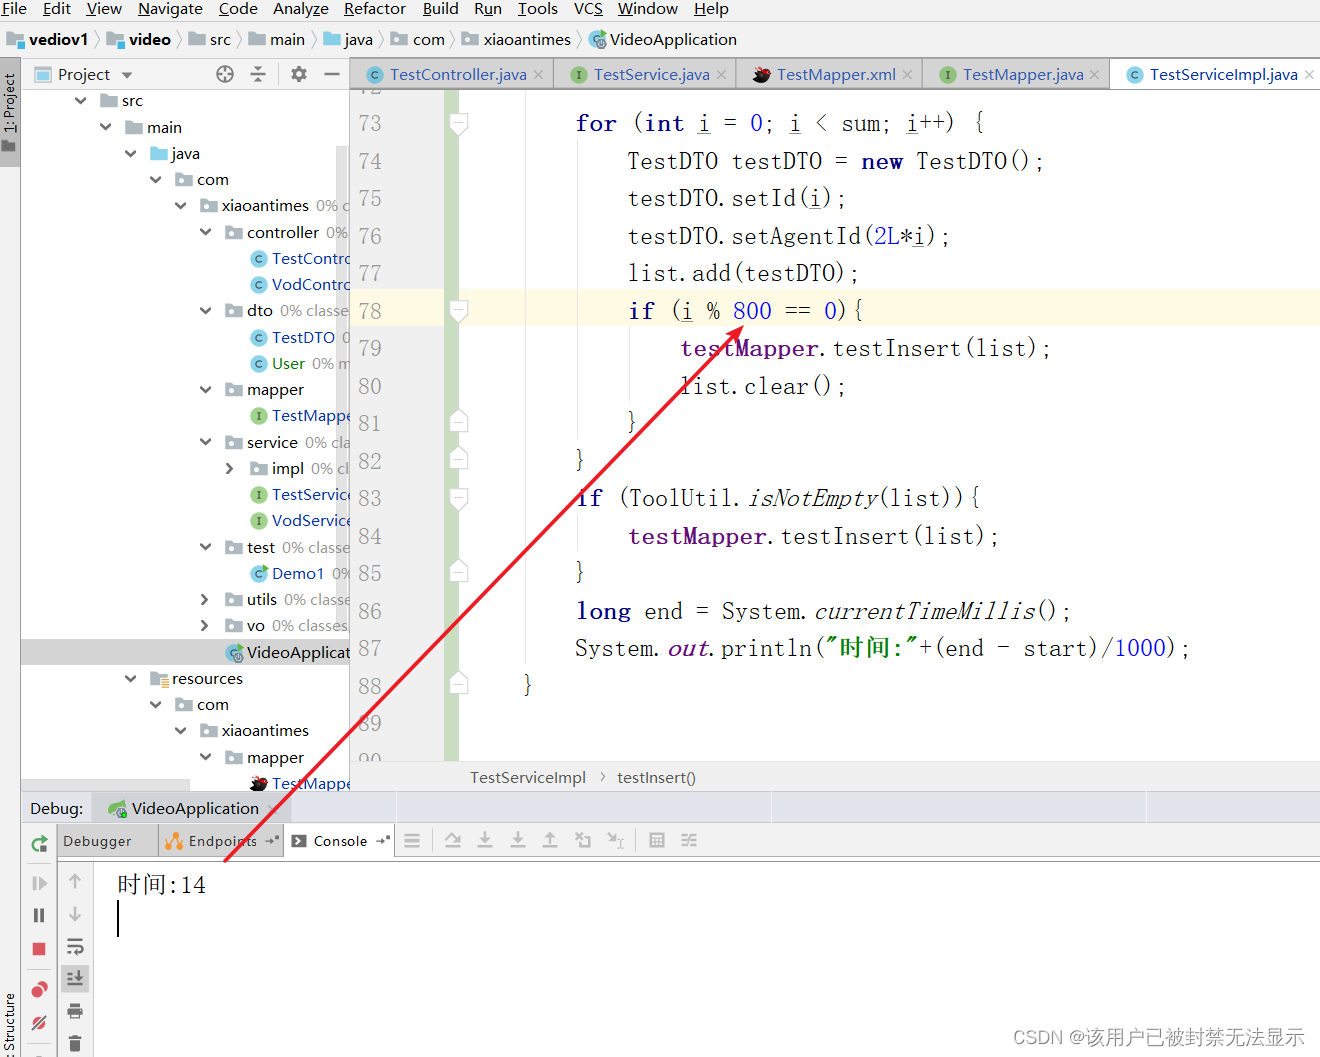Open Project panel settings gear
1320x1057 pixels.
point(299,74)
